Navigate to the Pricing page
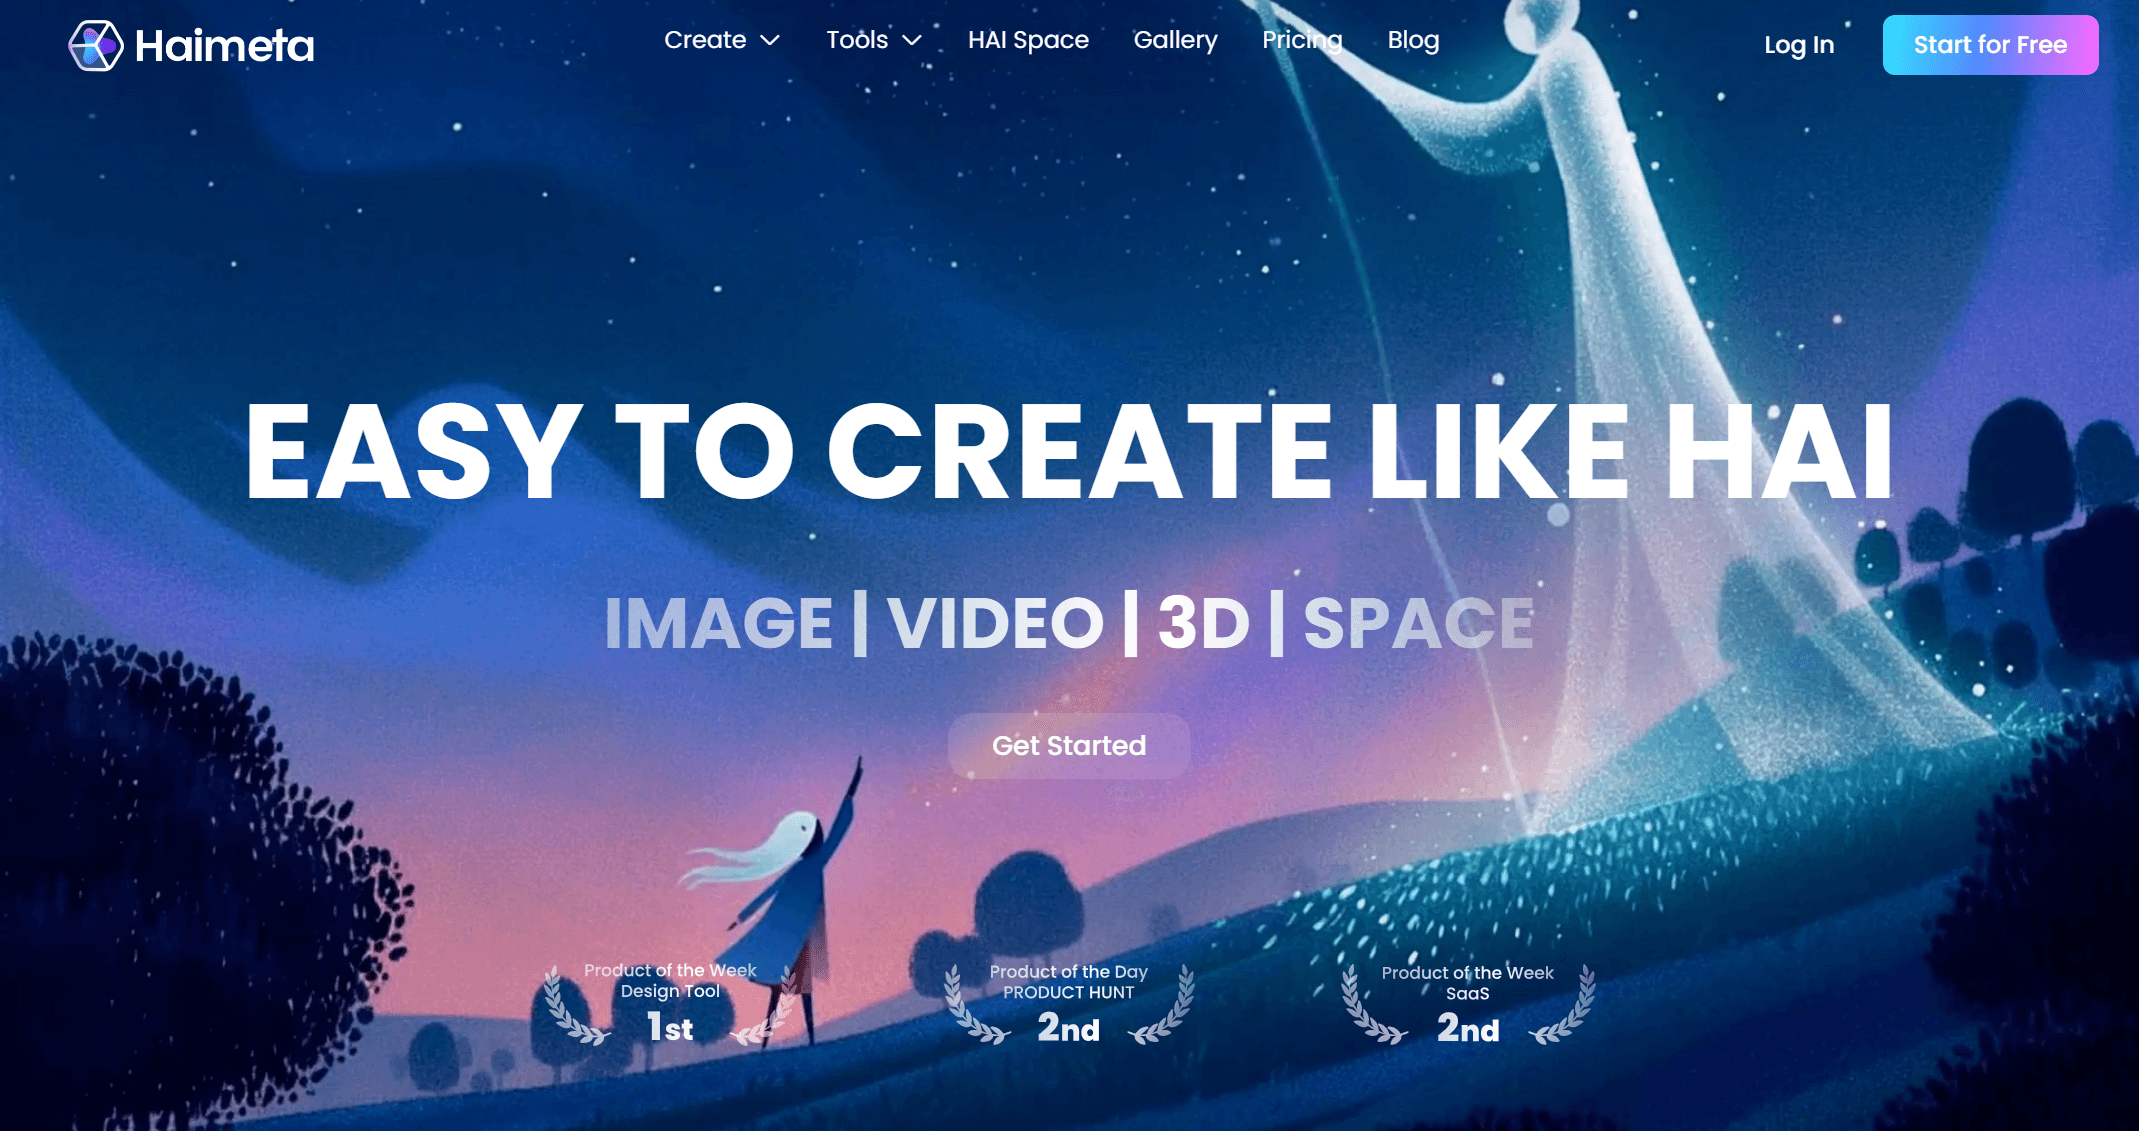Screen dimensions: 2139x1131 click(x=1302, y=40)
